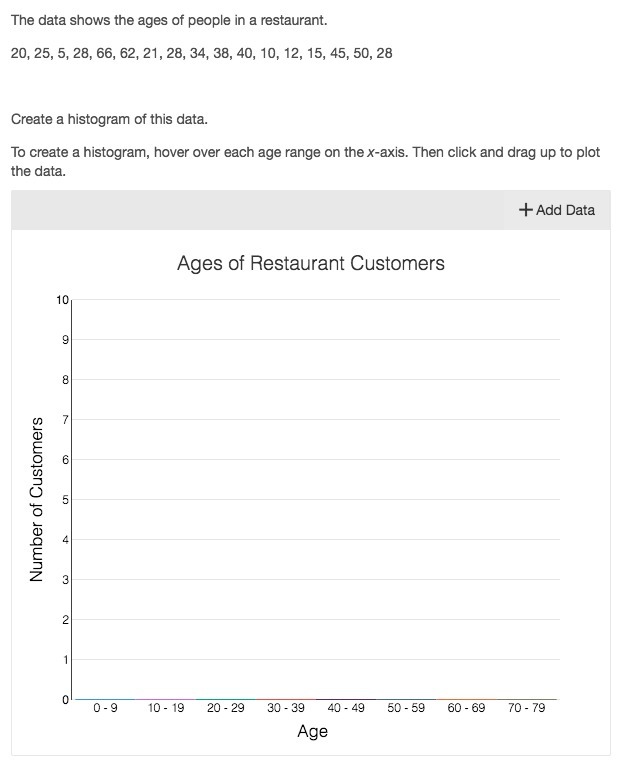Click the data list of ages text
628x762 pixels.
click(202, 53)
